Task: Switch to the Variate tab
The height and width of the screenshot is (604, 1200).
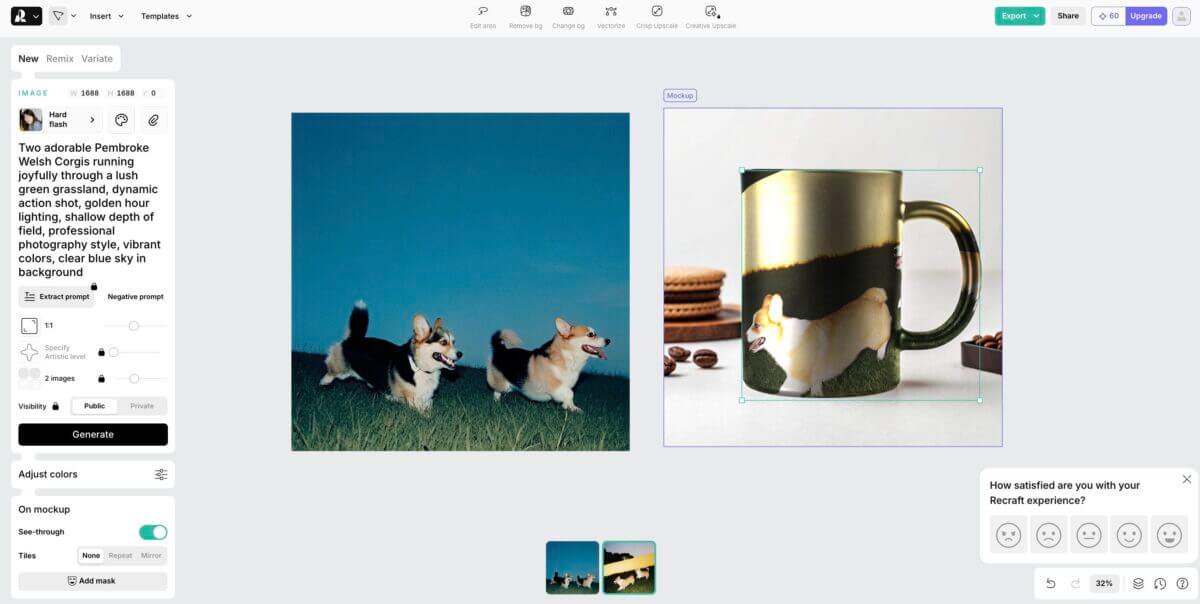Action: tap(97, 59)
